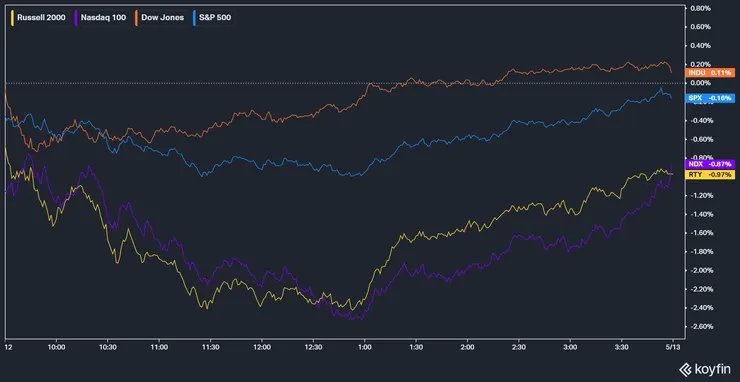Click the 3:30 time axis label
Image resolution: width=740 pixels, height=382 pixels.
tap(622, 348)
